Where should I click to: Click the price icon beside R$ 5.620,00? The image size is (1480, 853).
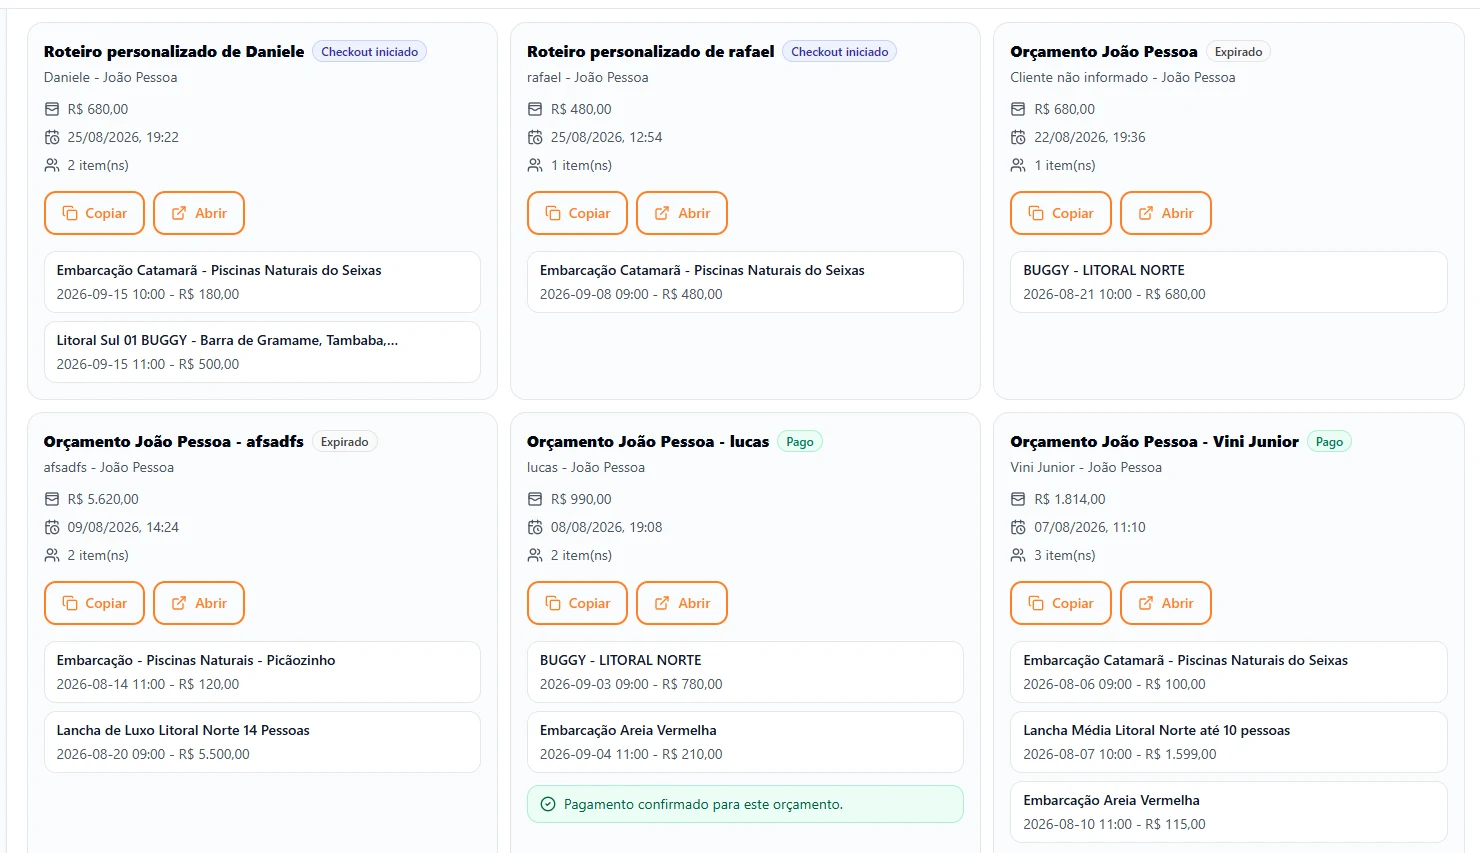click(x=52, y=499)
